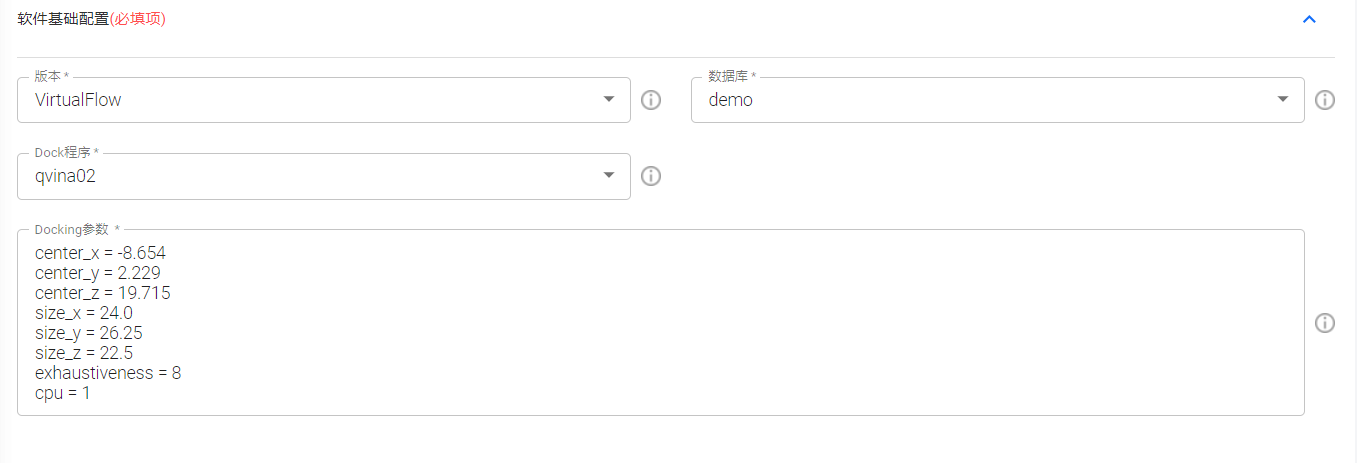Viewport: 1357px width, 463px height.
Task: Select the demo database field
Action: pyautogui.click(x=998, y=100)
